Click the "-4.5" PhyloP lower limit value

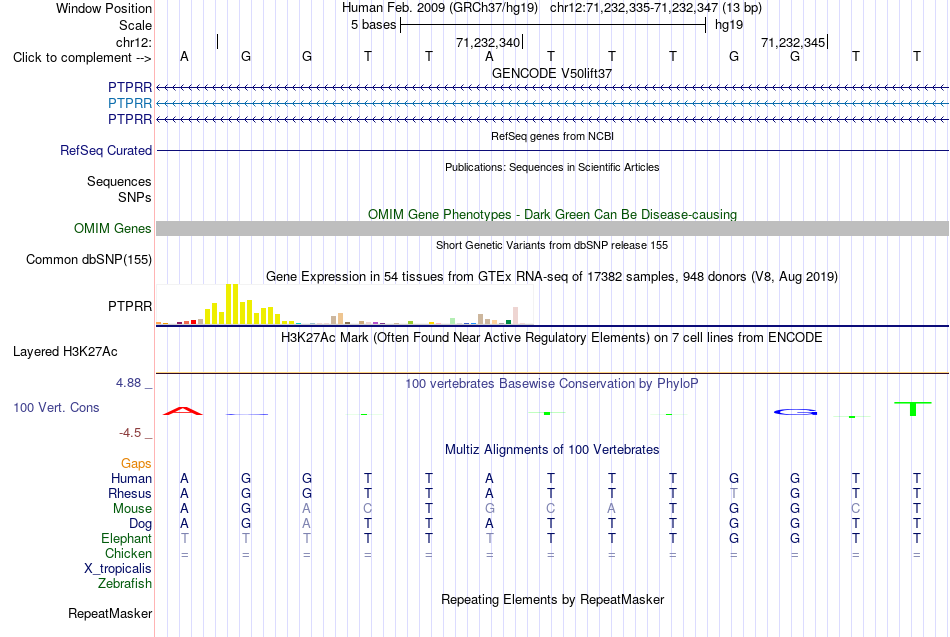point(130,433)
